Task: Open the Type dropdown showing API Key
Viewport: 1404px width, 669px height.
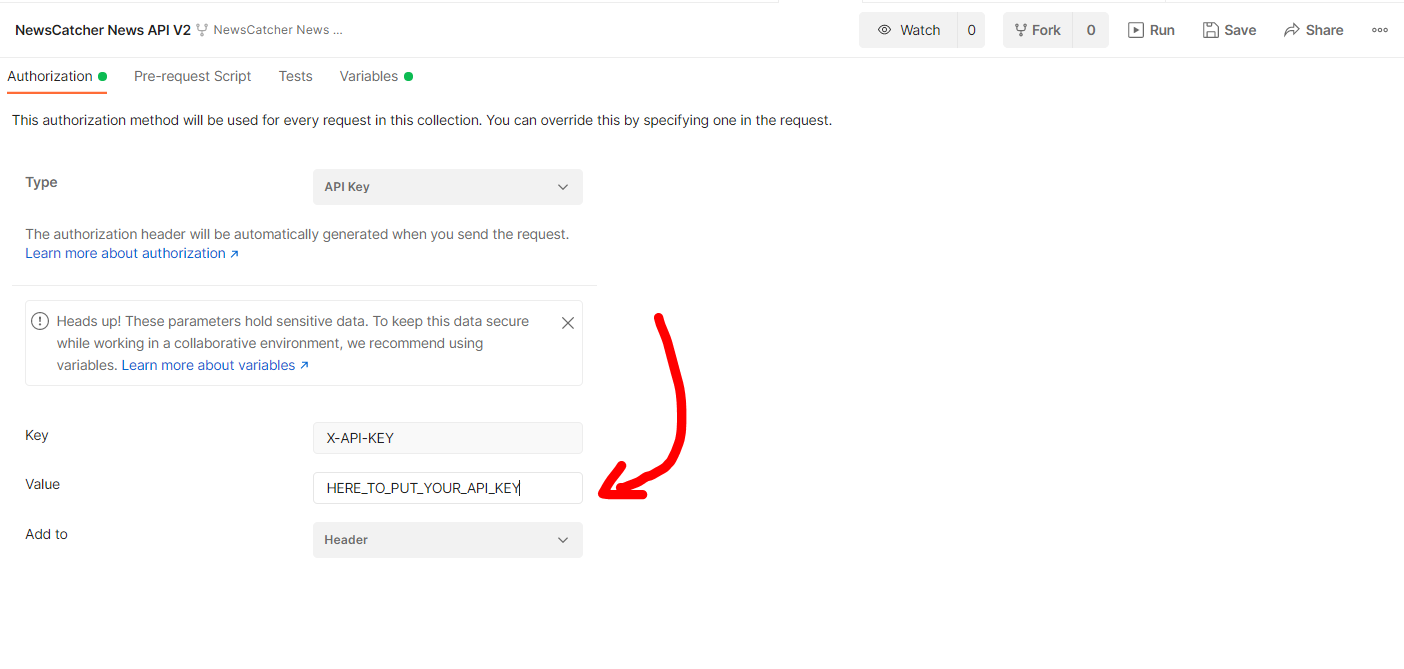Action: tap(448, 187)
